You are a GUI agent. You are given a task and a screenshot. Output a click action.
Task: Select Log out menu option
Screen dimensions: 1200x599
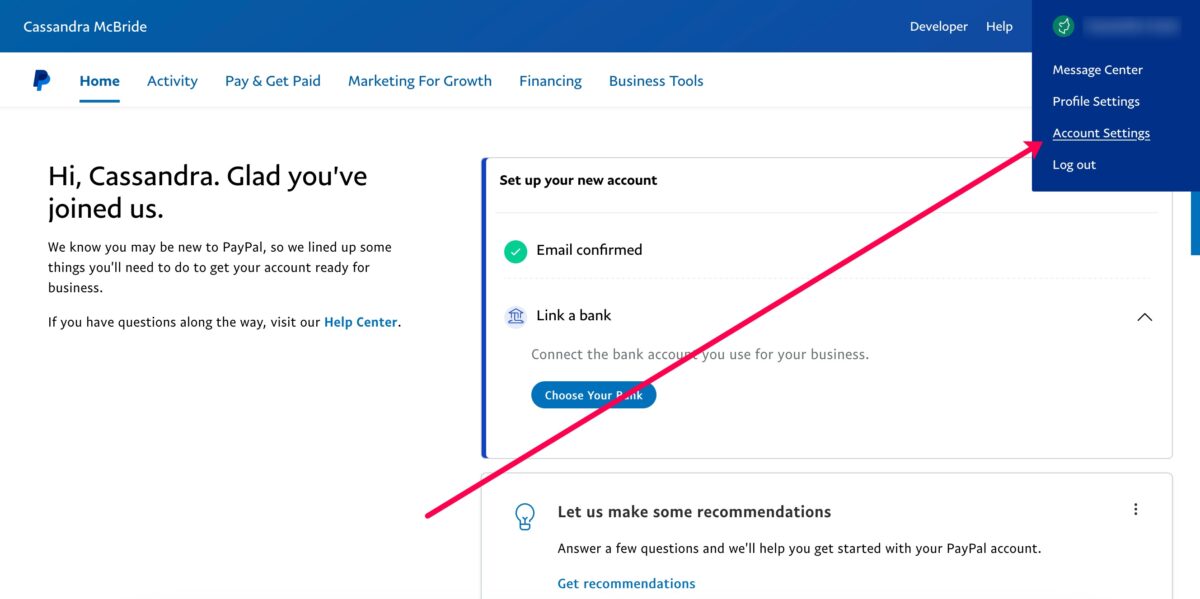point(1074,165)
